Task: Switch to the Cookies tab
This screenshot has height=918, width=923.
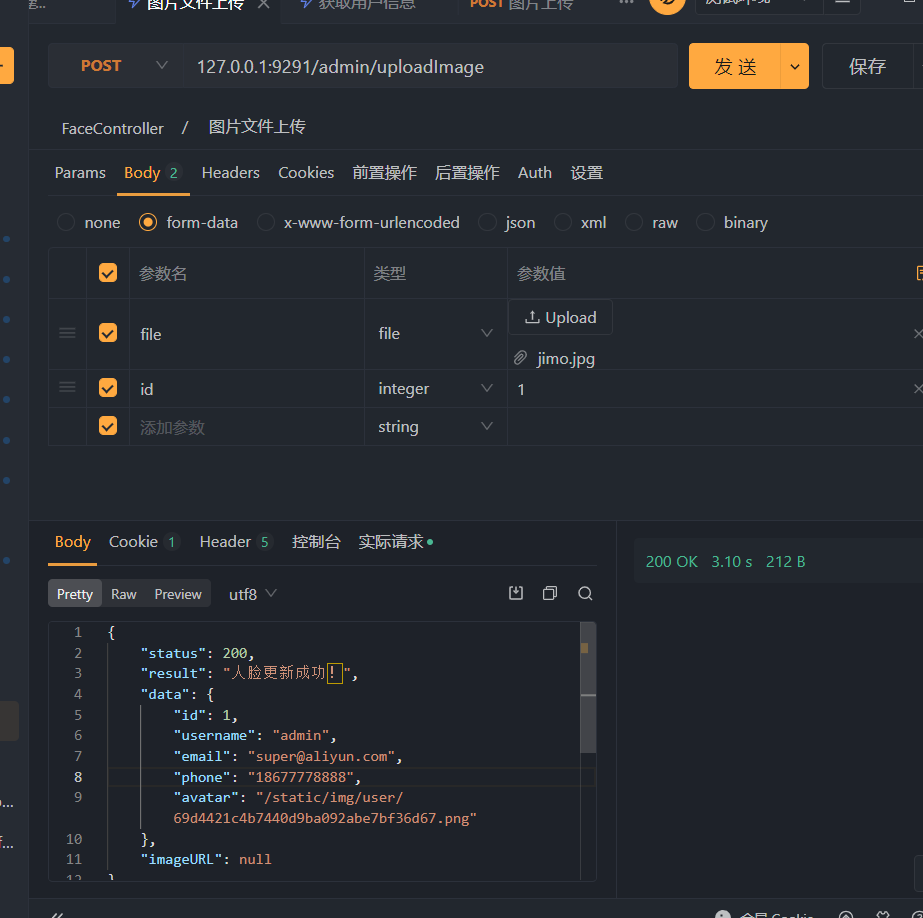Action: [x=306, y=172]
